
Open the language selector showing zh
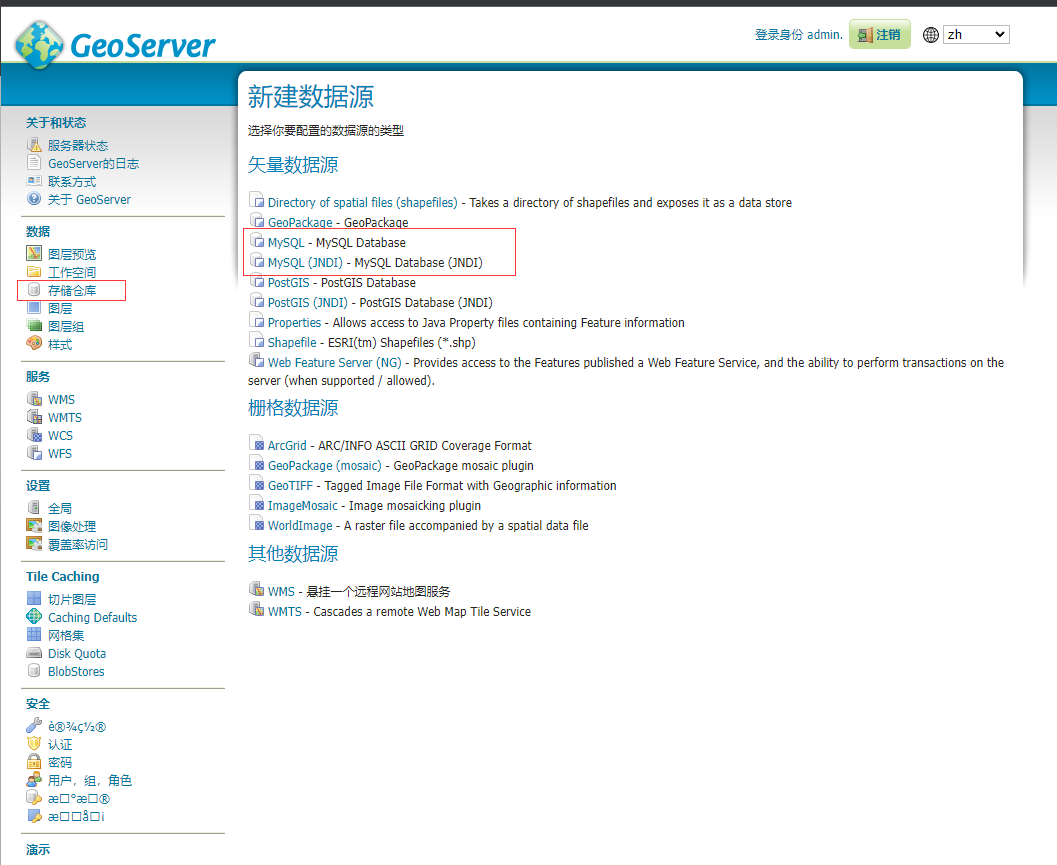pos(975,34)
